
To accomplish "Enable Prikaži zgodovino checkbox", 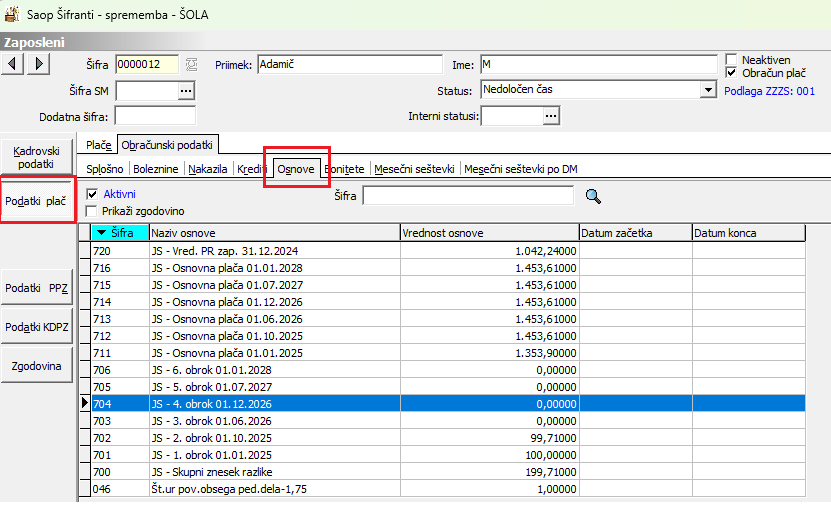I will 93,211.
